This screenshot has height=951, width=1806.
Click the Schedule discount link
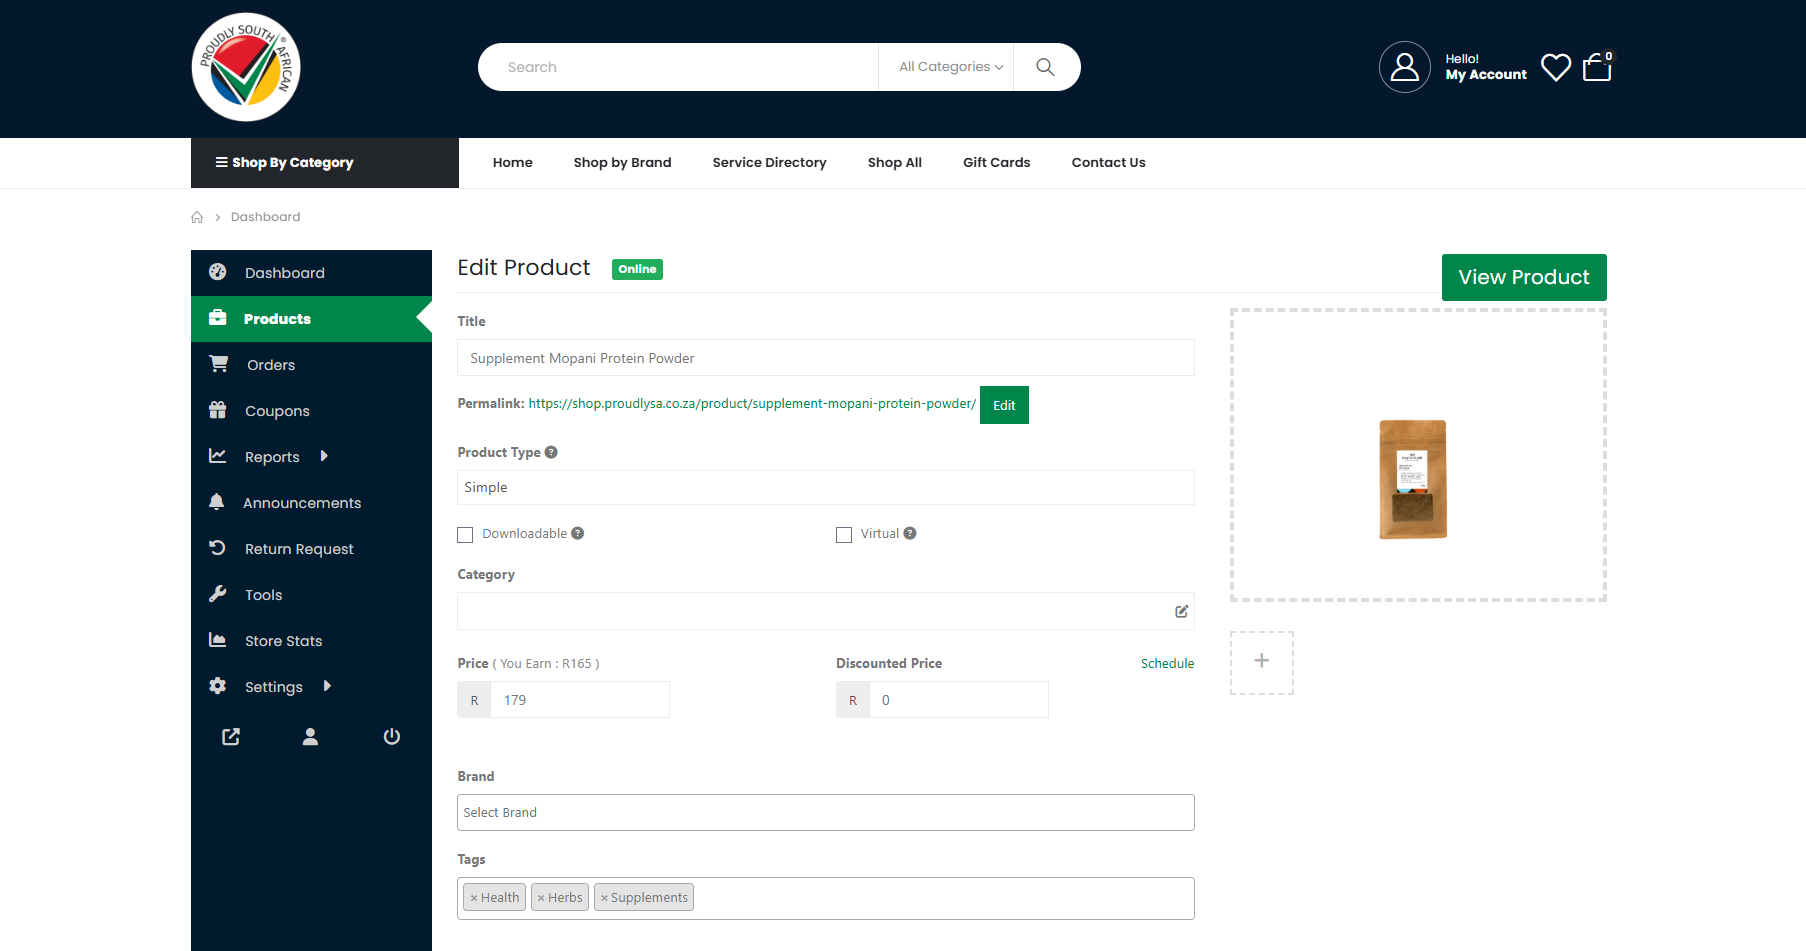[x=1167, y=663]
